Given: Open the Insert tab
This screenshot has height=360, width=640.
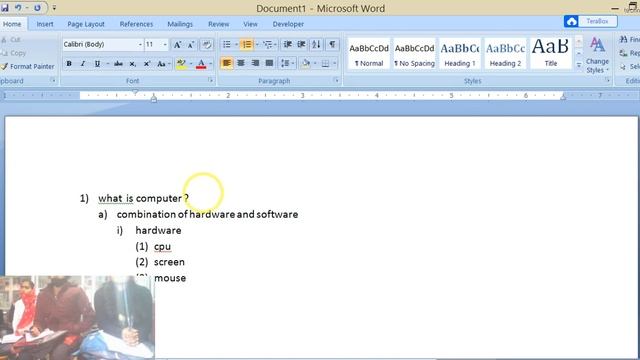Looking at the screenshot, I should tap(45, 24).
